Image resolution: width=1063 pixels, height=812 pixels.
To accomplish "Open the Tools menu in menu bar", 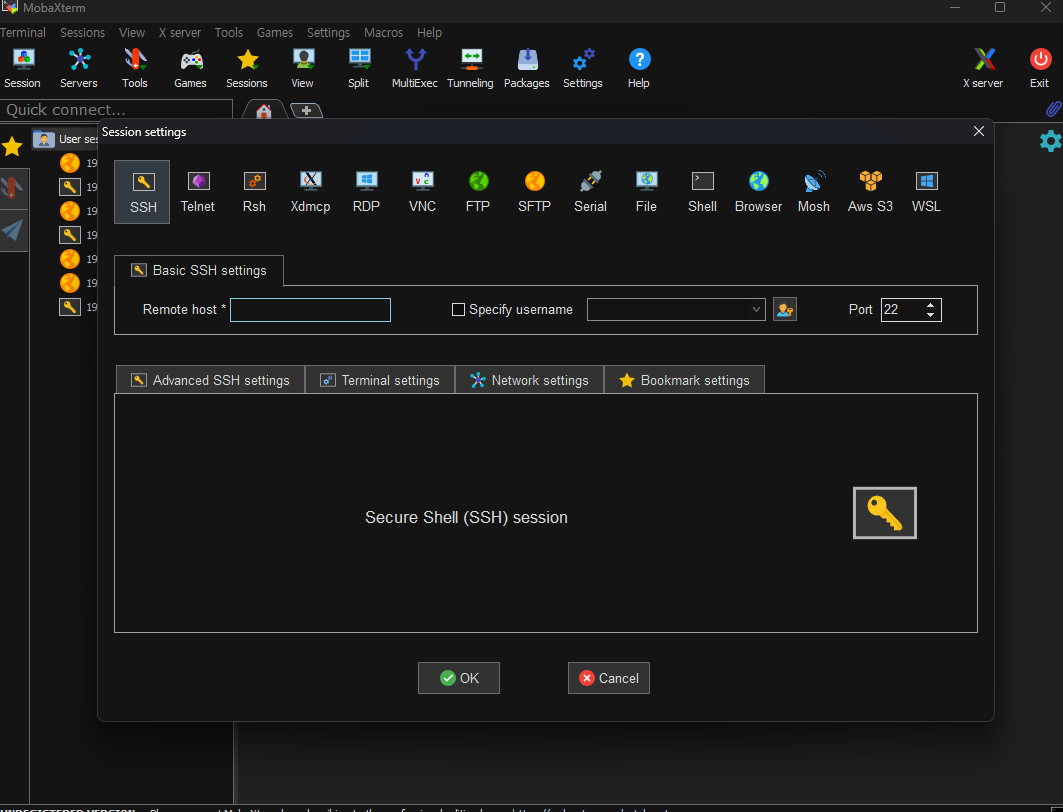I will coord(228,33).
